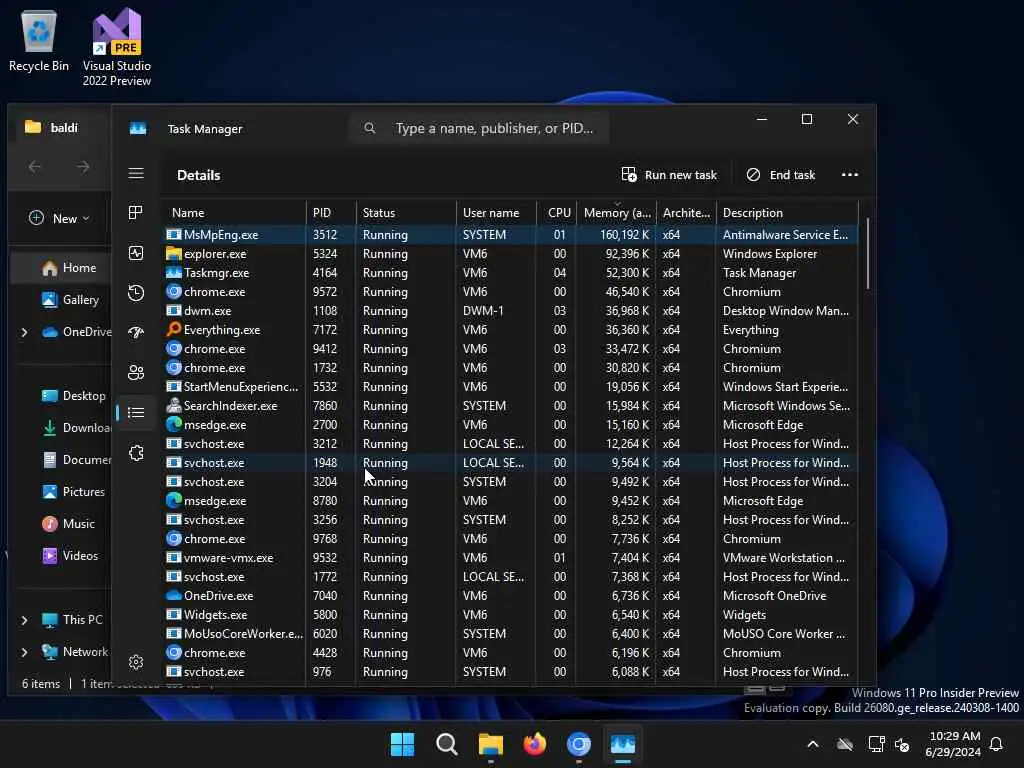The height and width of the screenshot is (768, 1024).
Task: Expand Network in Explorer sidebar
Action: (x=24, y=652)
